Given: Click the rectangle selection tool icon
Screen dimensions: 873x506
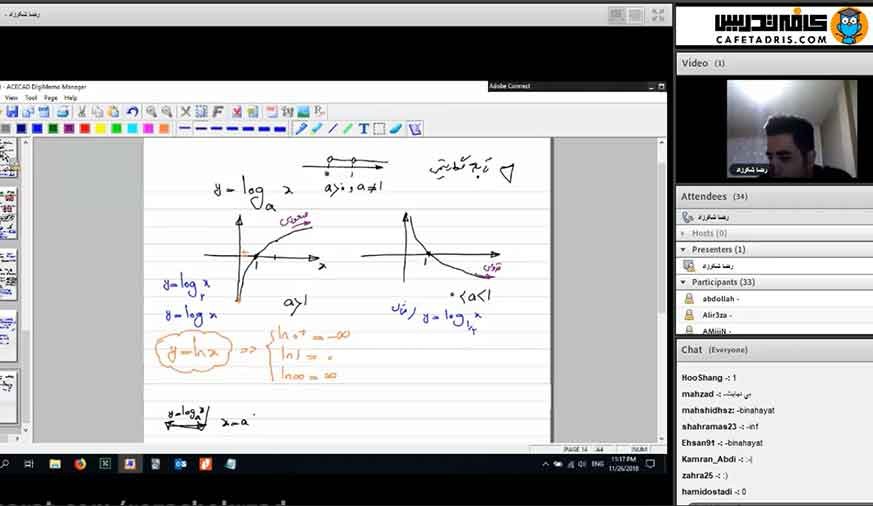Looking at the screenshot, I should (379, 129).
